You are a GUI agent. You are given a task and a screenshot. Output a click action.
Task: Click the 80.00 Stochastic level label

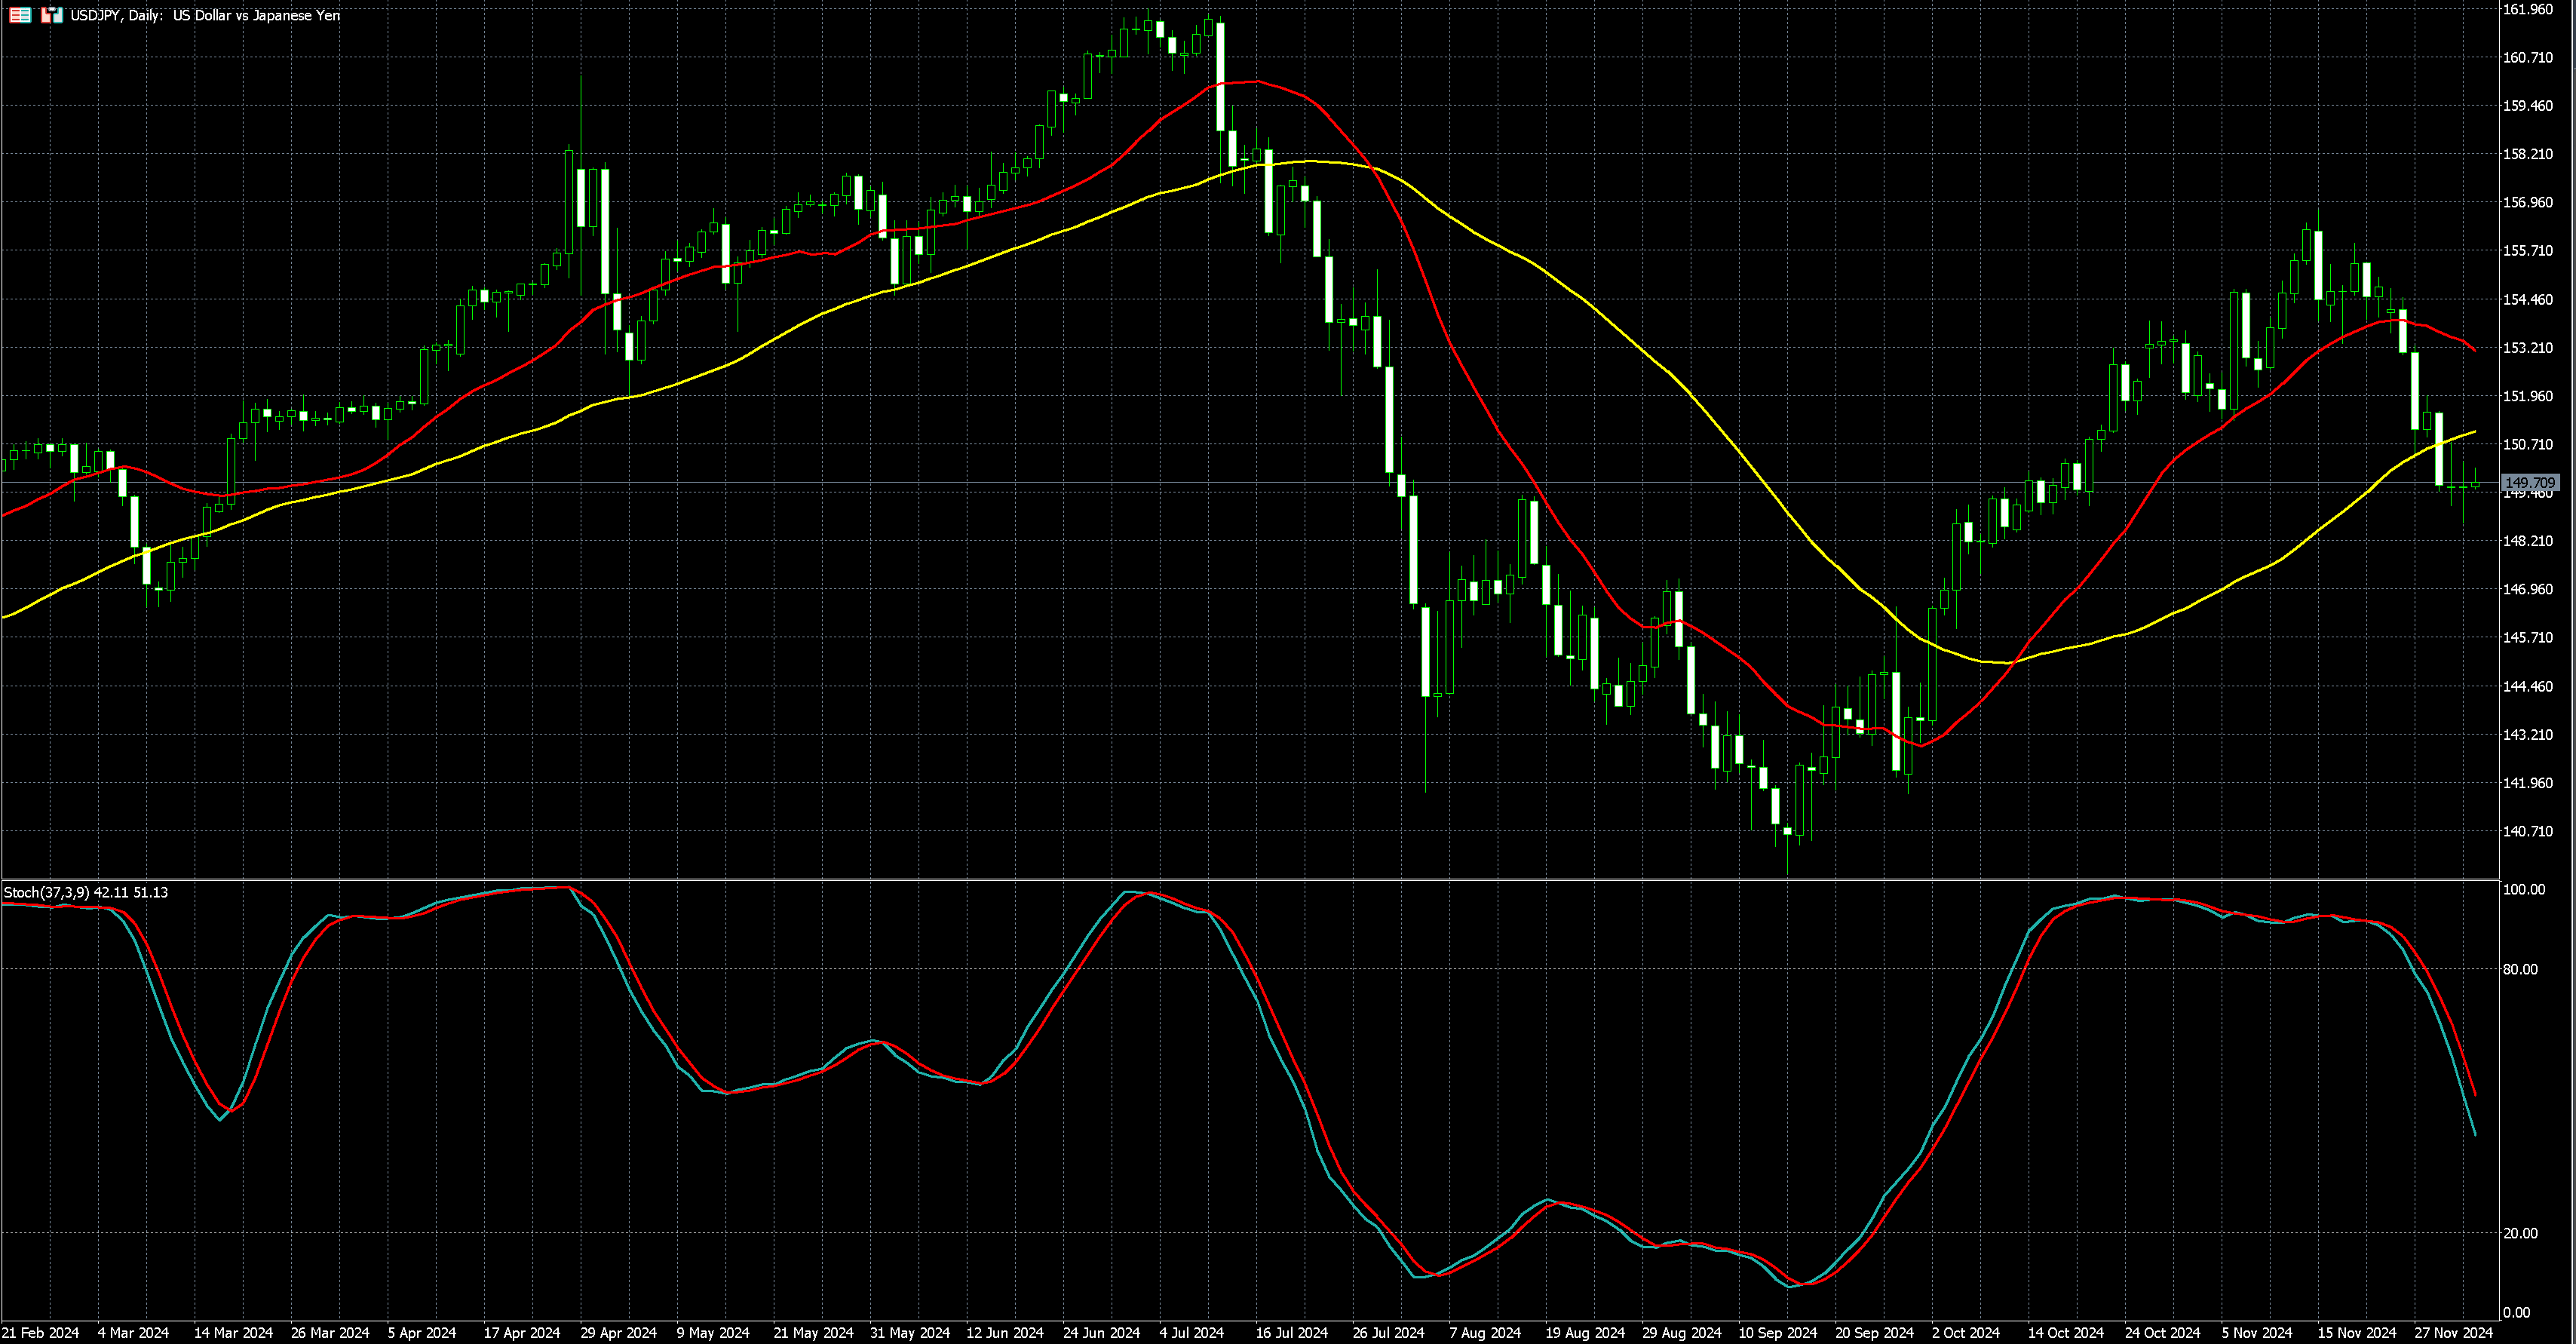(2520, 969)
